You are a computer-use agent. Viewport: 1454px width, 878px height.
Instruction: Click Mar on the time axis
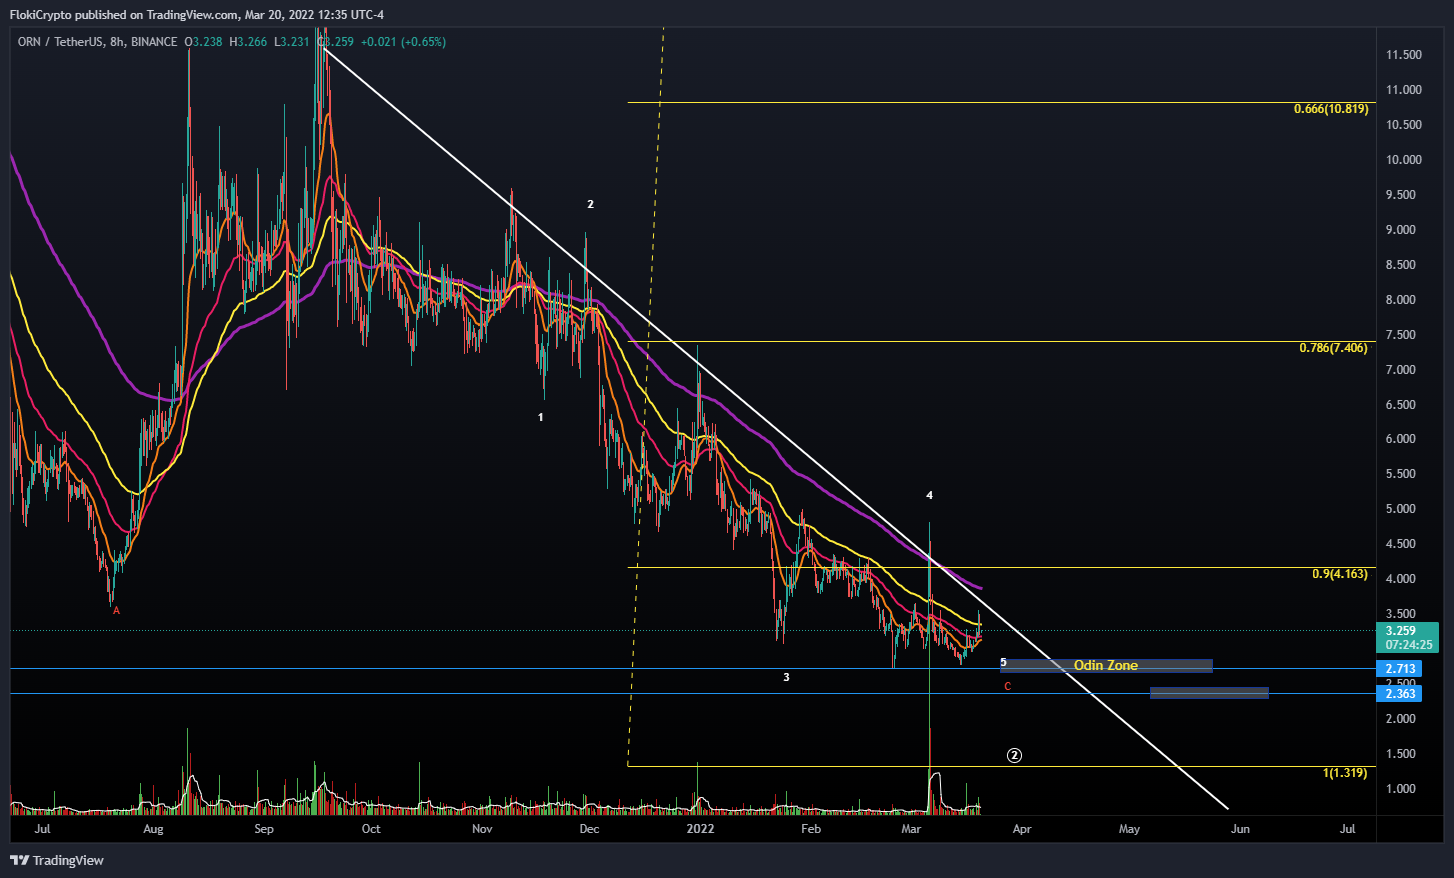click(911, 829)
